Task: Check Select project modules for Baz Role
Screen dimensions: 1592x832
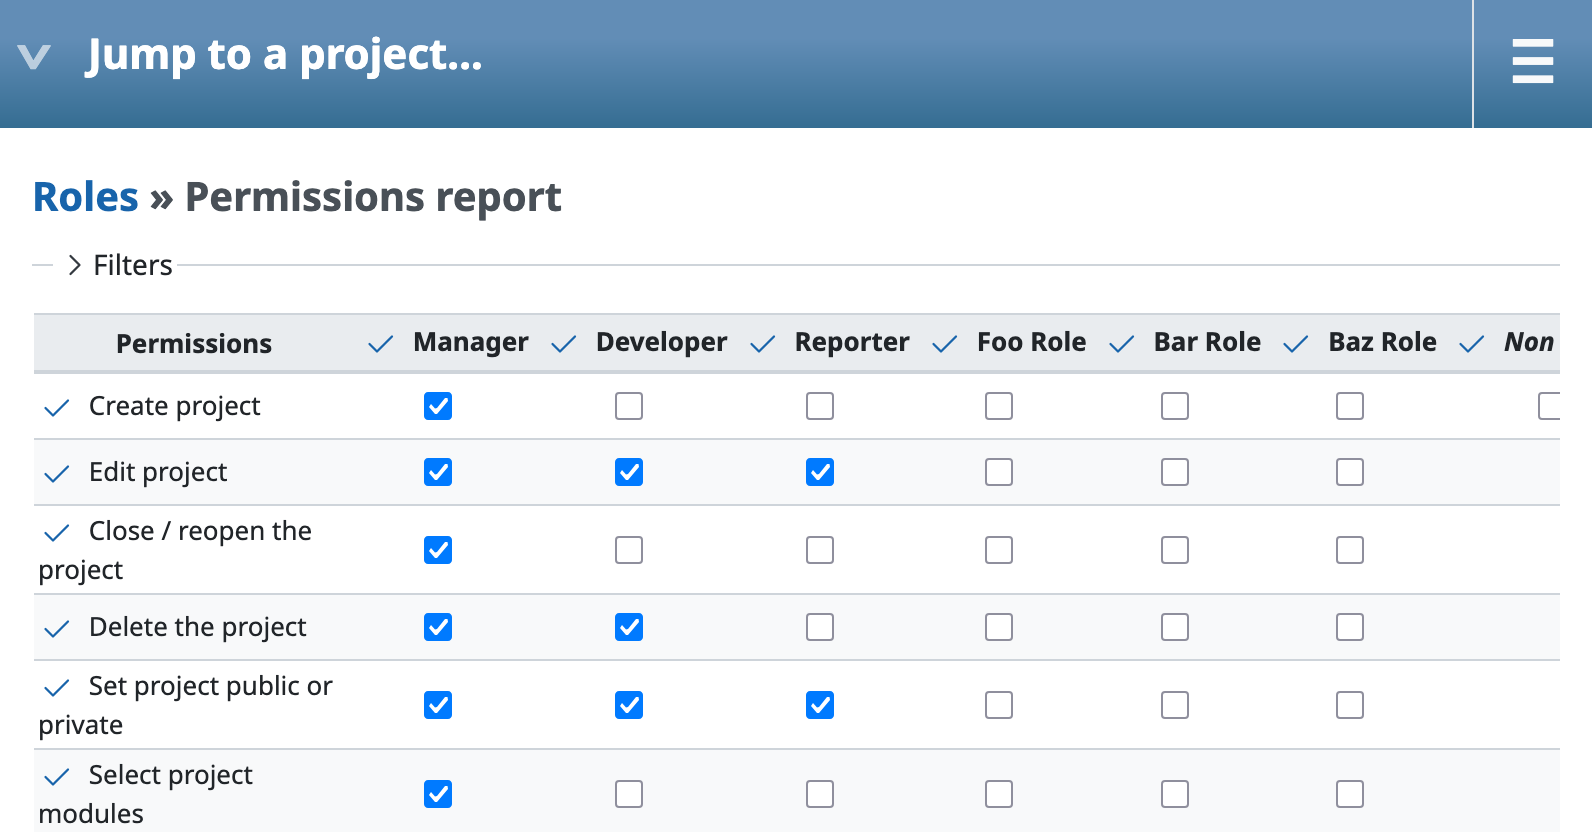Action: pyautogui.click(x=1350, y=794)
